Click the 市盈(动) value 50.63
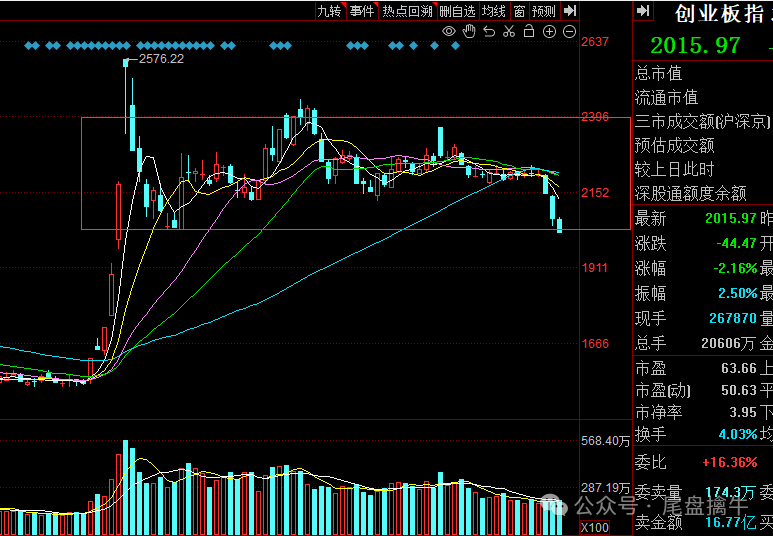The height and width of the screenshot is (536, 773). tap(738, 391)
